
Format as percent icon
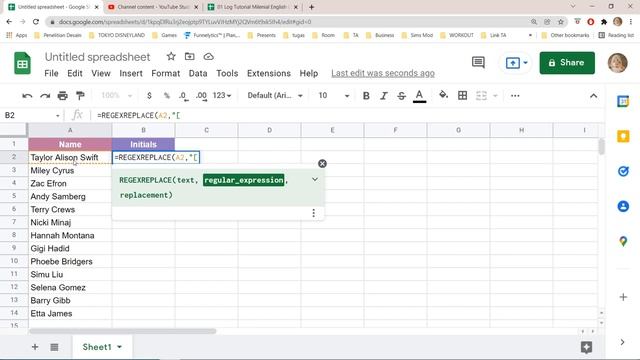point(167,96)
